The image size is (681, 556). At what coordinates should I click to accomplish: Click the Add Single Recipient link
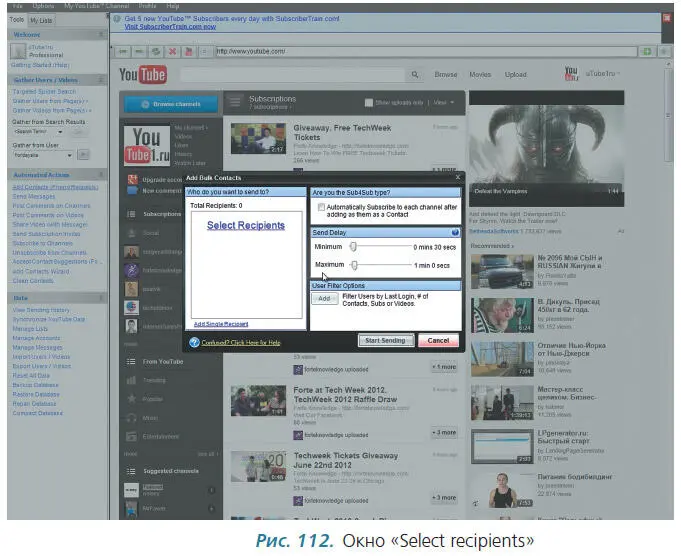pyautogui.click(x=221, y=324)
